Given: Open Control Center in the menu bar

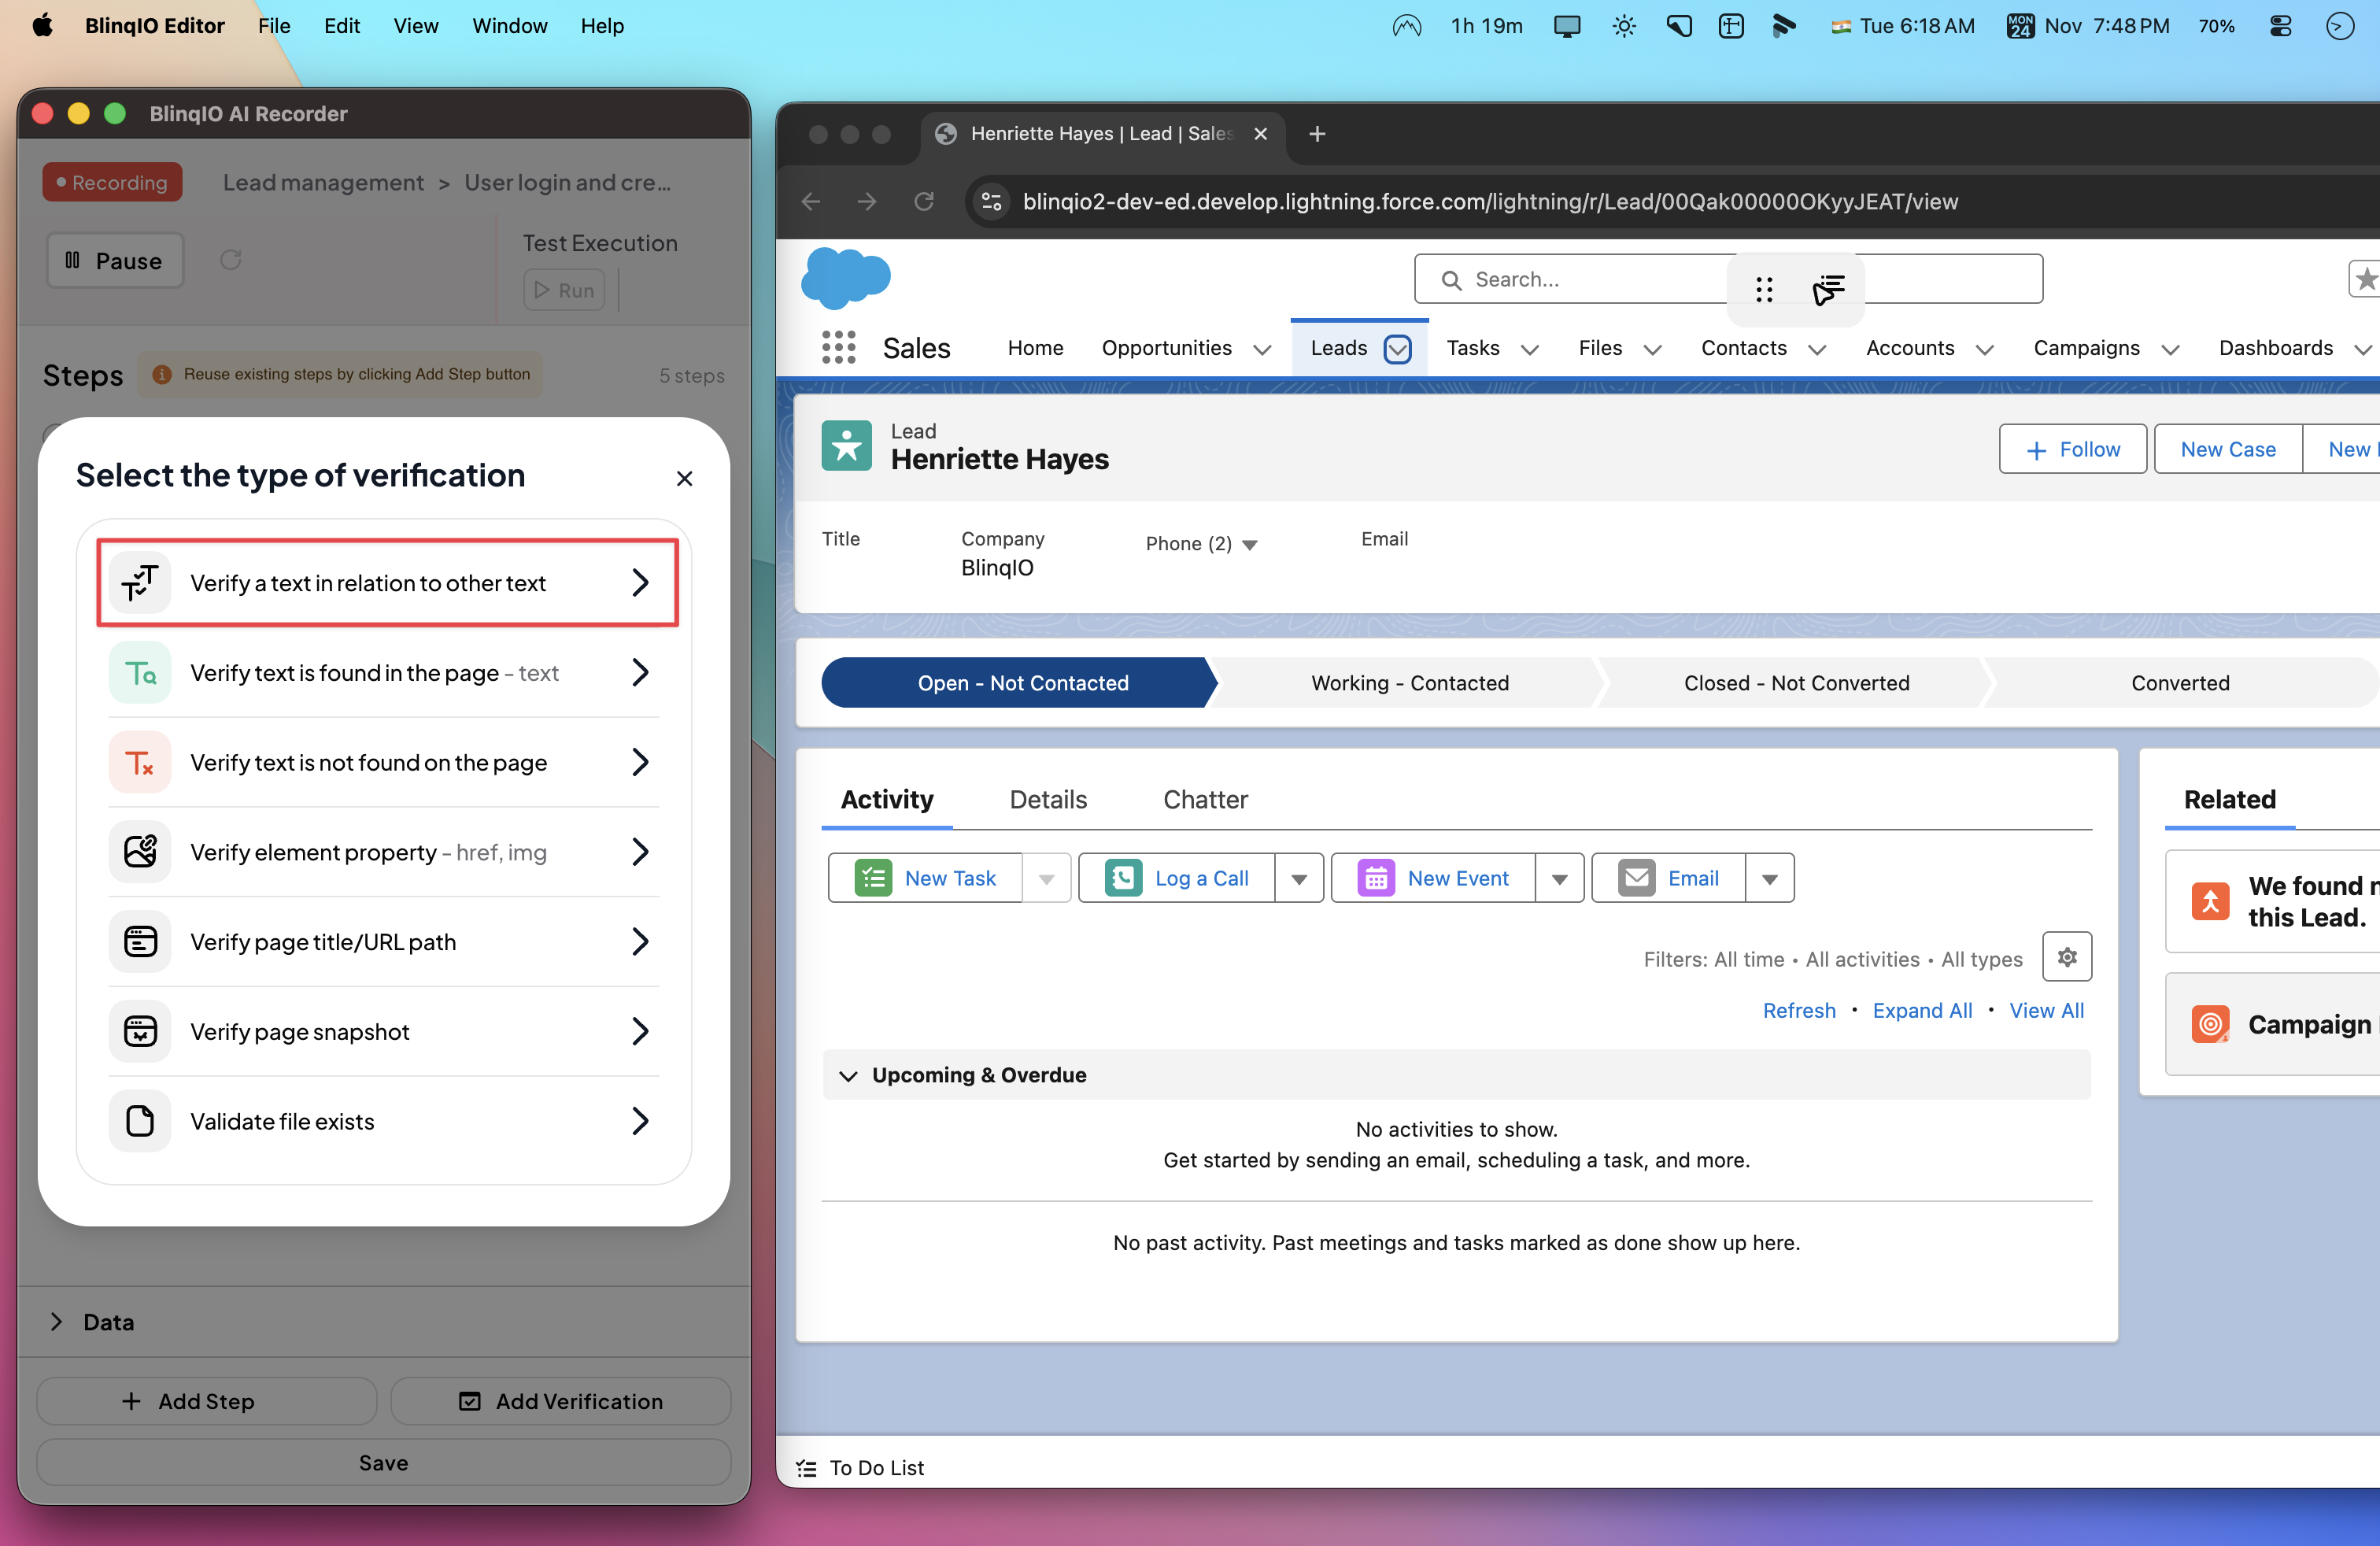Looking at the screenshot, I should (2280, 26).
